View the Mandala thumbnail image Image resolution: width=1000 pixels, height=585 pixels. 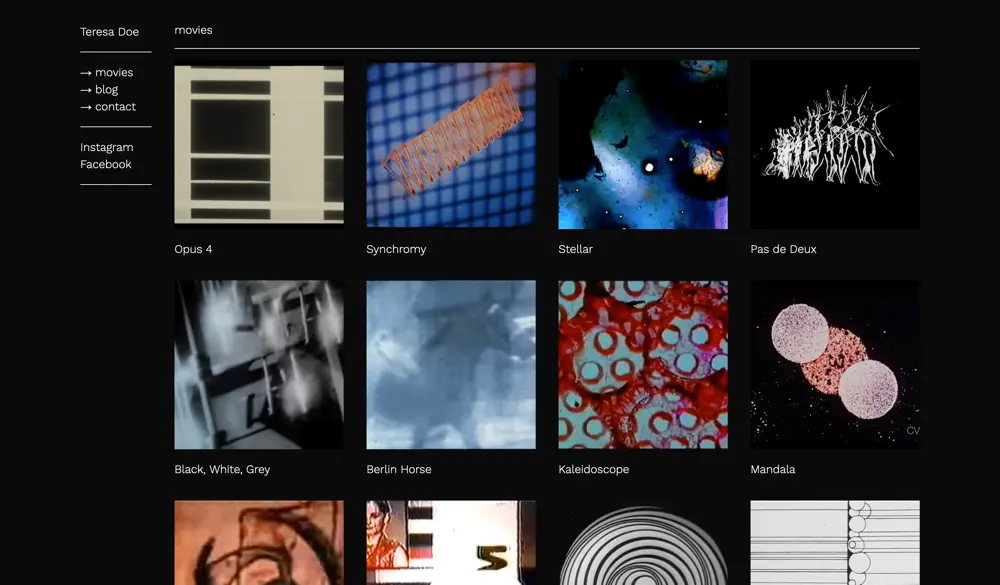click(835, 365)
